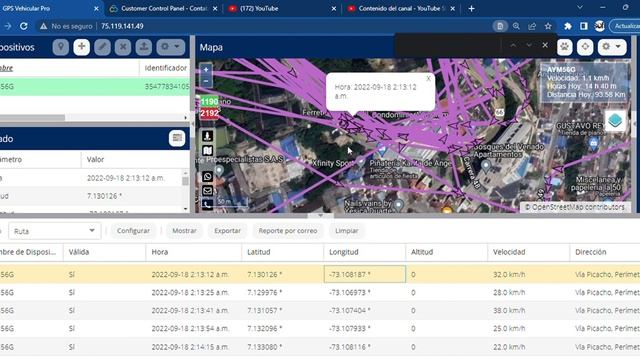Click the Exportar button
640x360 pixels.
pyautogui.click(x=227, y=231)
